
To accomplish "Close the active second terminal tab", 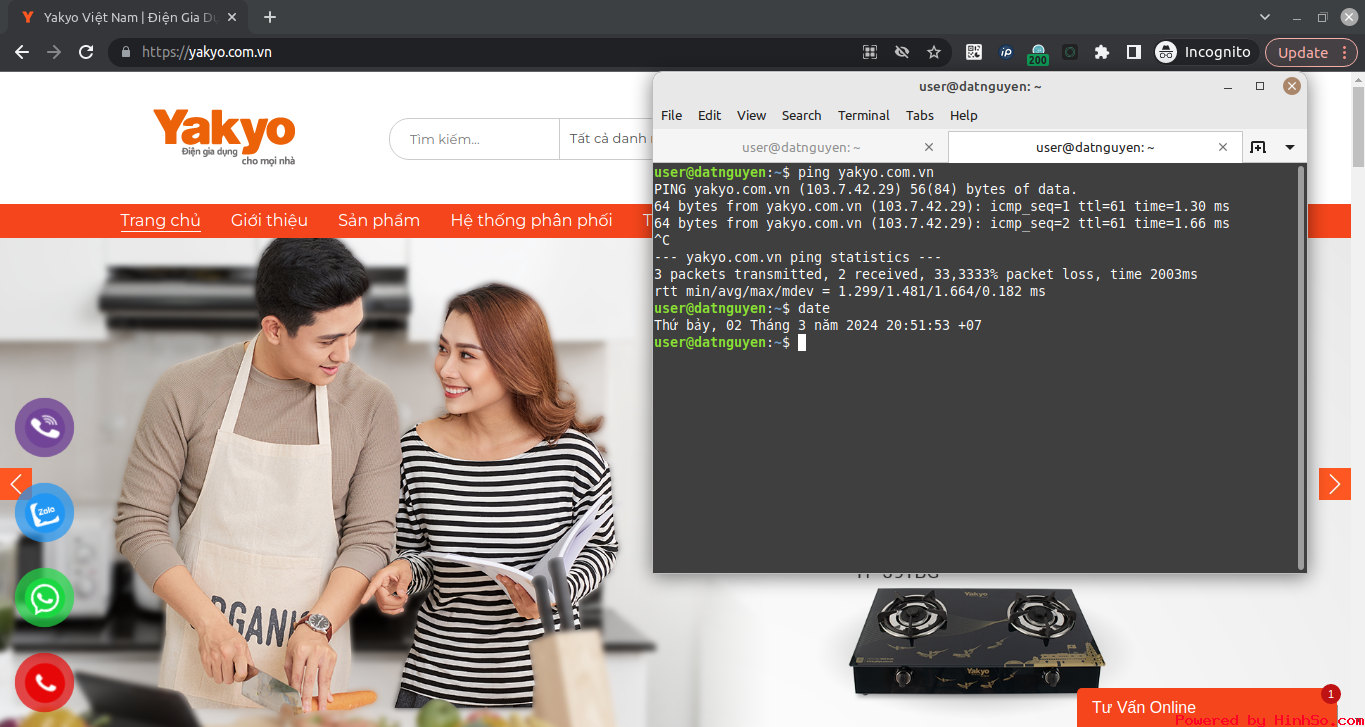I will 1223,147.
